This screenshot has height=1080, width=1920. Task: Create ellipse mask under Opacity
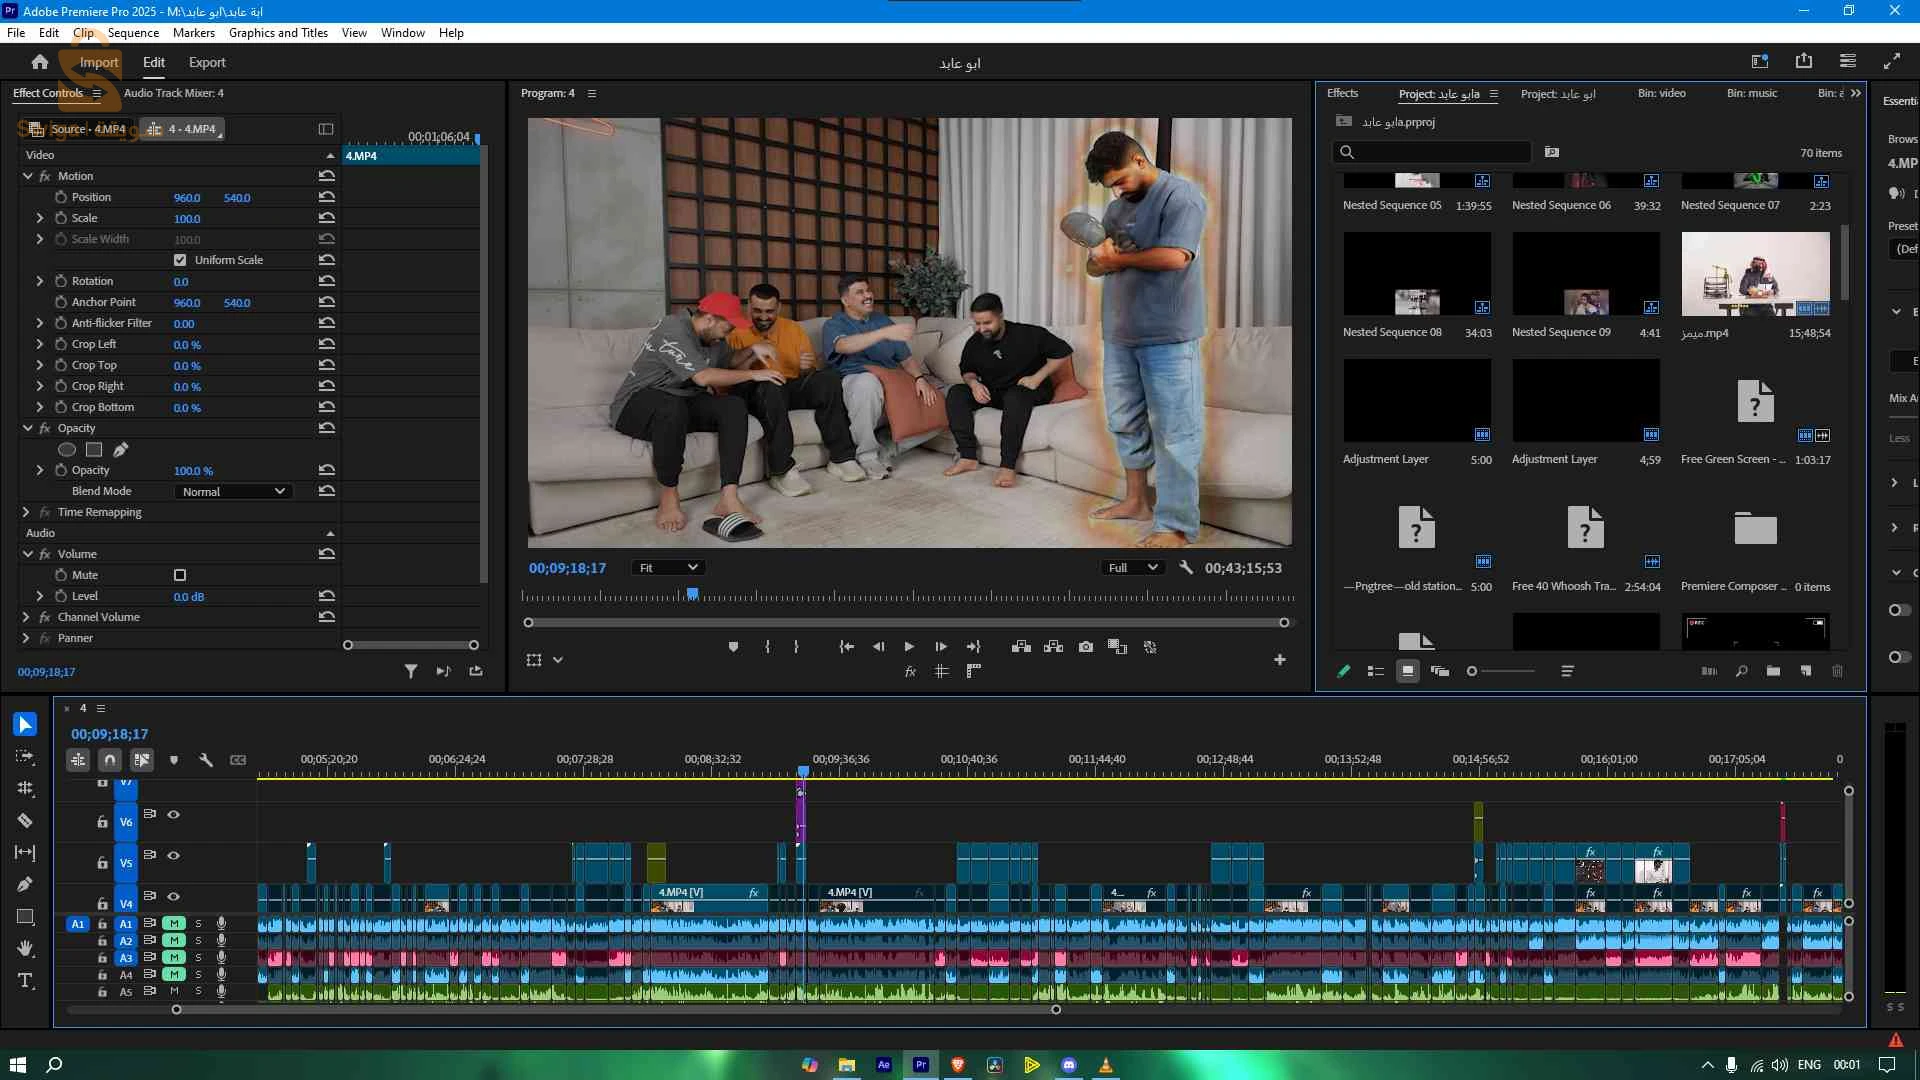[67, 450]
